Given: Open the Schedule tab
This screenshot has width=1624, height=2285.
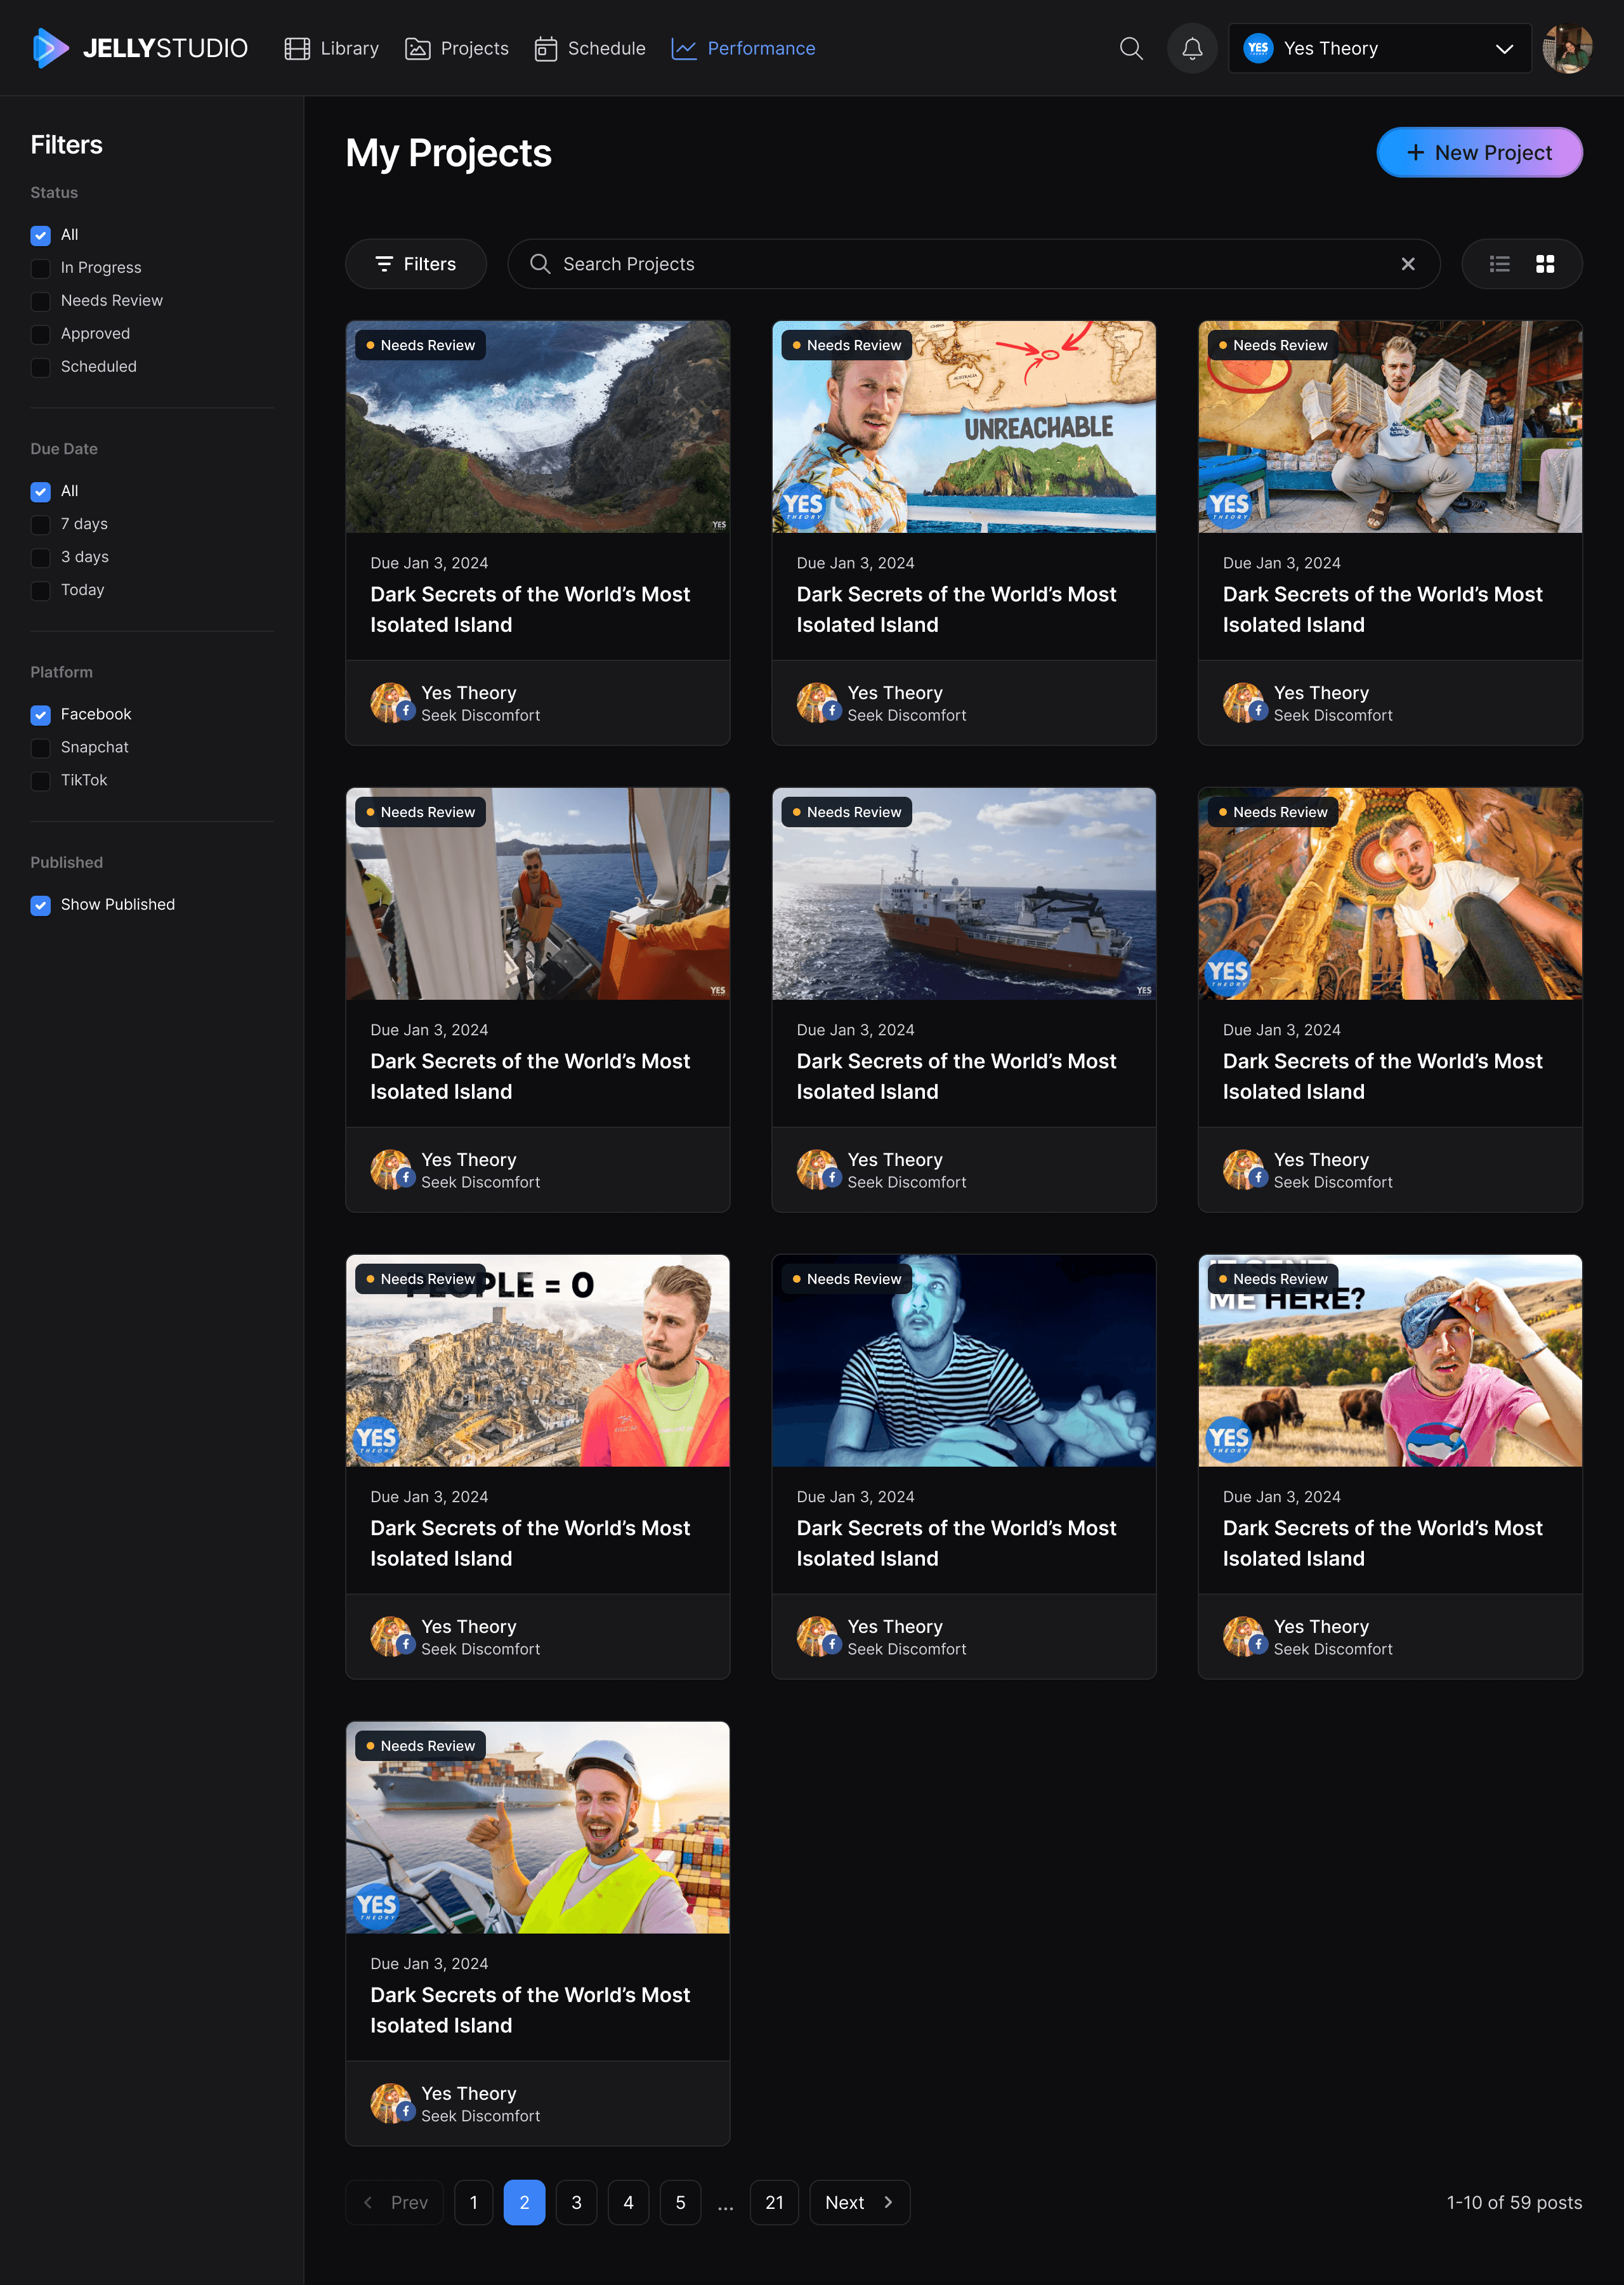Looking at the screenshot, I should point(590,48).
